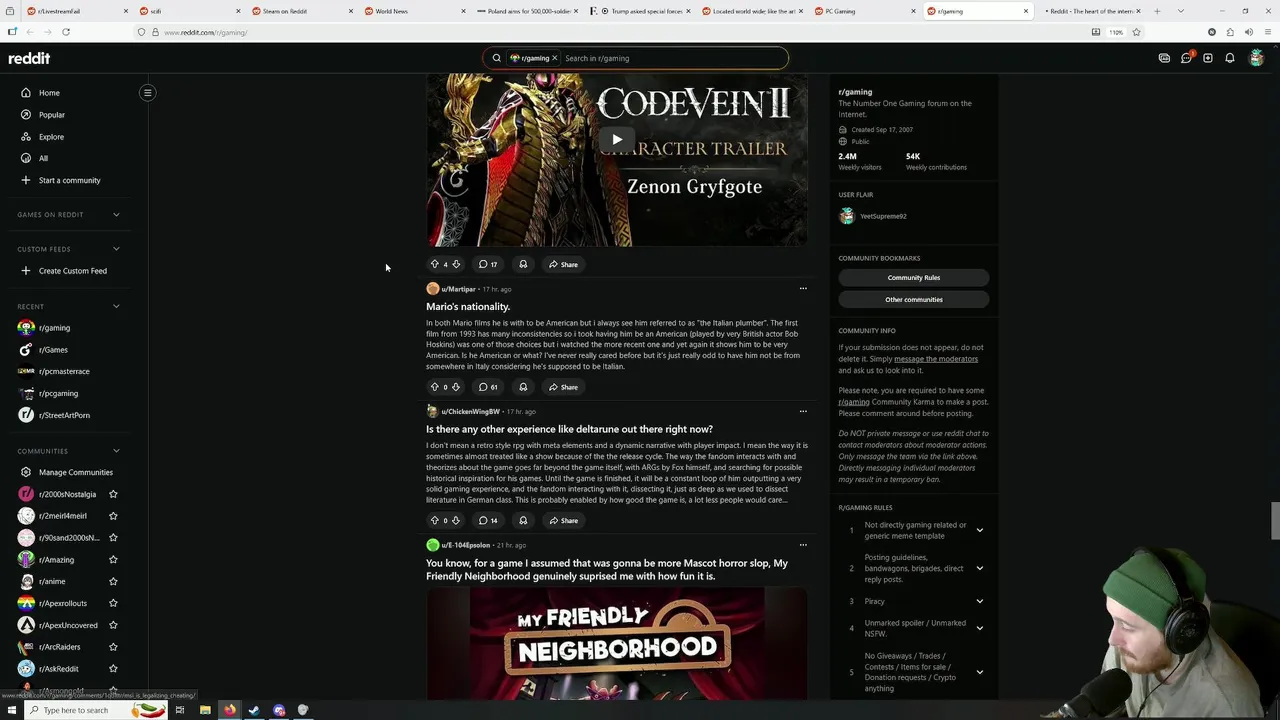The width and height of the screenshot is (1280, 720).
Task: Upvote the Mario's nationality post
Action: (434, 387)
